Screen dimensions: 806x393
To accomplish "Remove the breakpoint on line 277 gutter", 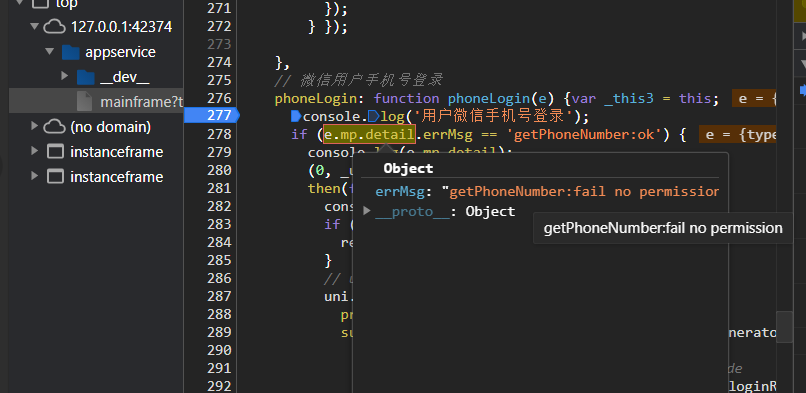I will [212, 116].
